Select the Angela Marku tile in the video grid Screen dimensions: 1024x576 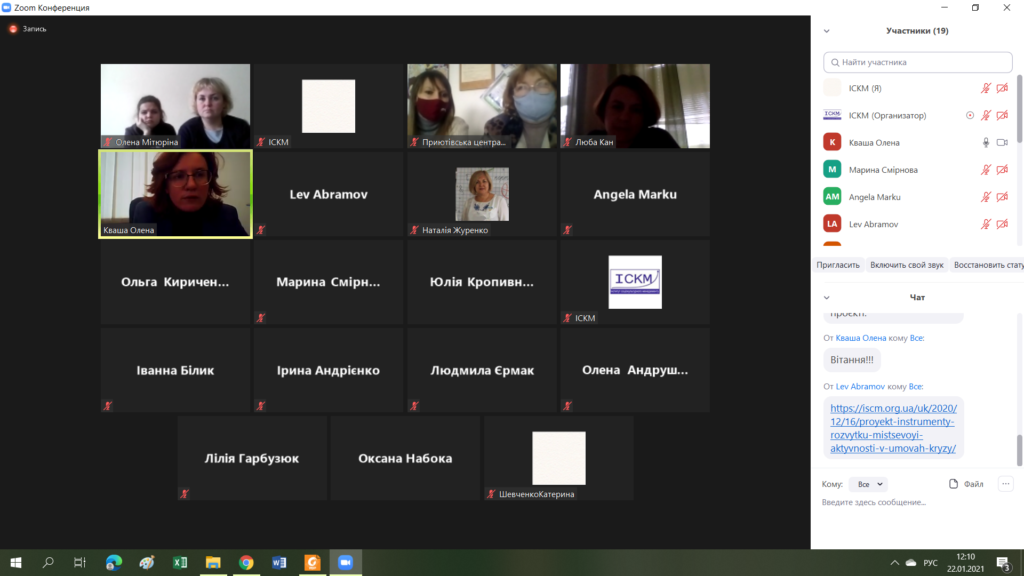coord(635,194)
